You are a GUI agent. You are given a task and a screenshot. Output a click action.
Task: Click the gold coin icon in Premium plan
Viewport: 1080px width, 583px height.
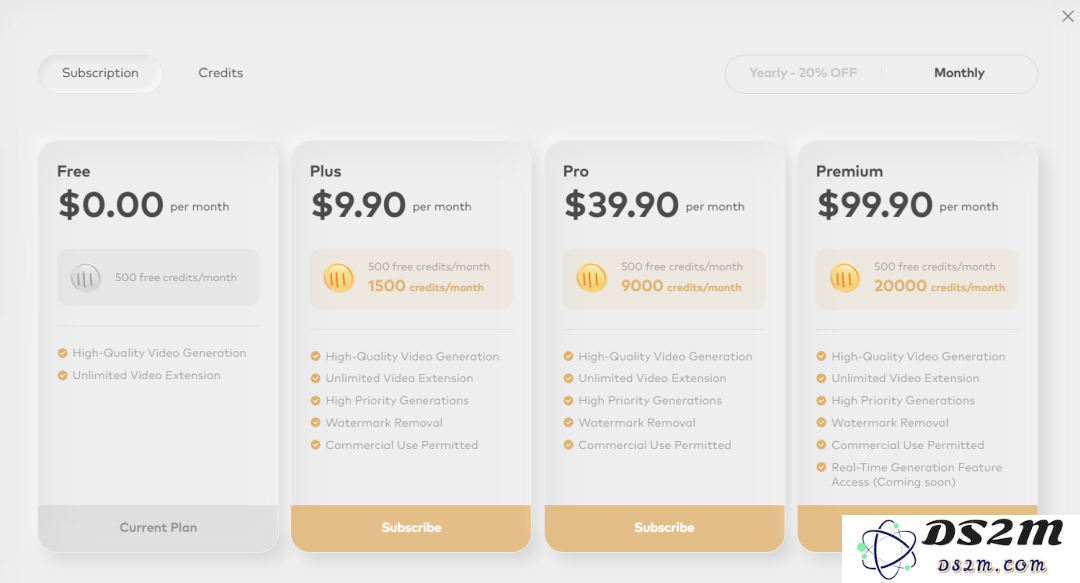point(844,278)
